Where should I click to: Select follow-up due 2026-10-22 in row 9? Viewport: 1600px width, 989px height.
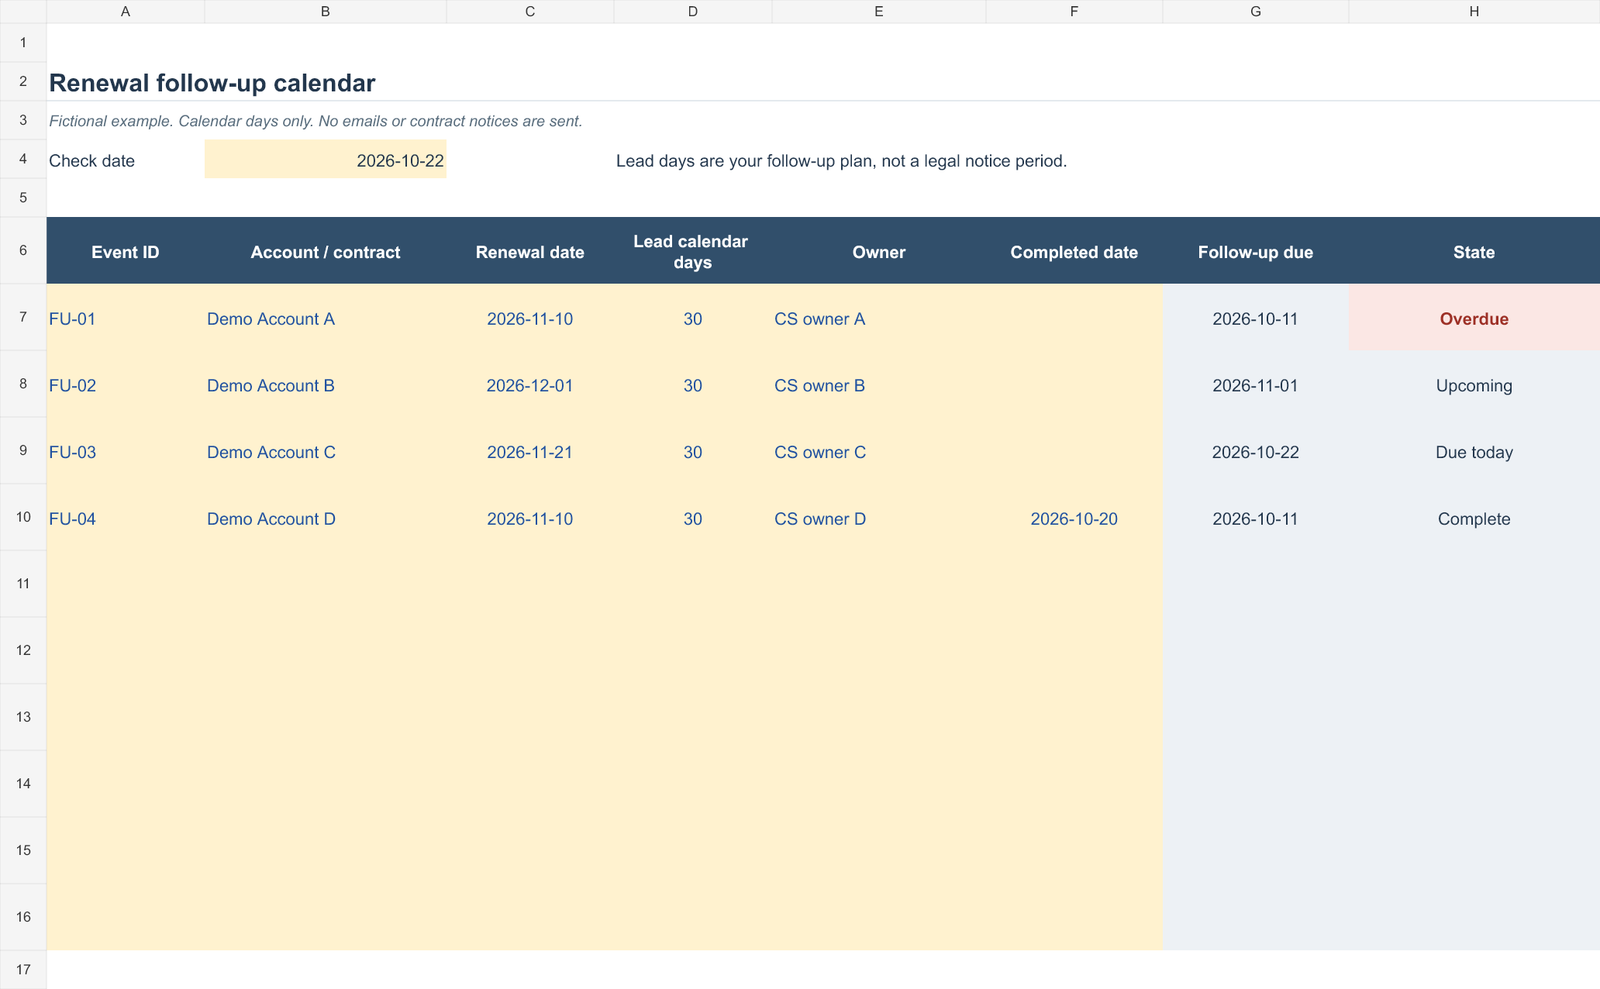1255,452
